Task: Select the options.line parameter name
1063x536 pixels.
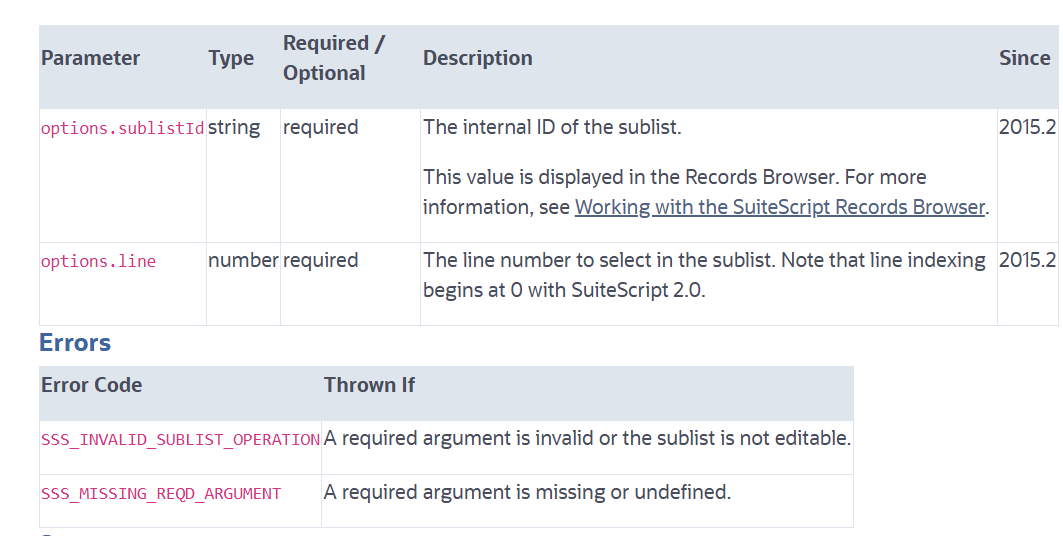Action: pyautogui.click(x=98, y=261)
